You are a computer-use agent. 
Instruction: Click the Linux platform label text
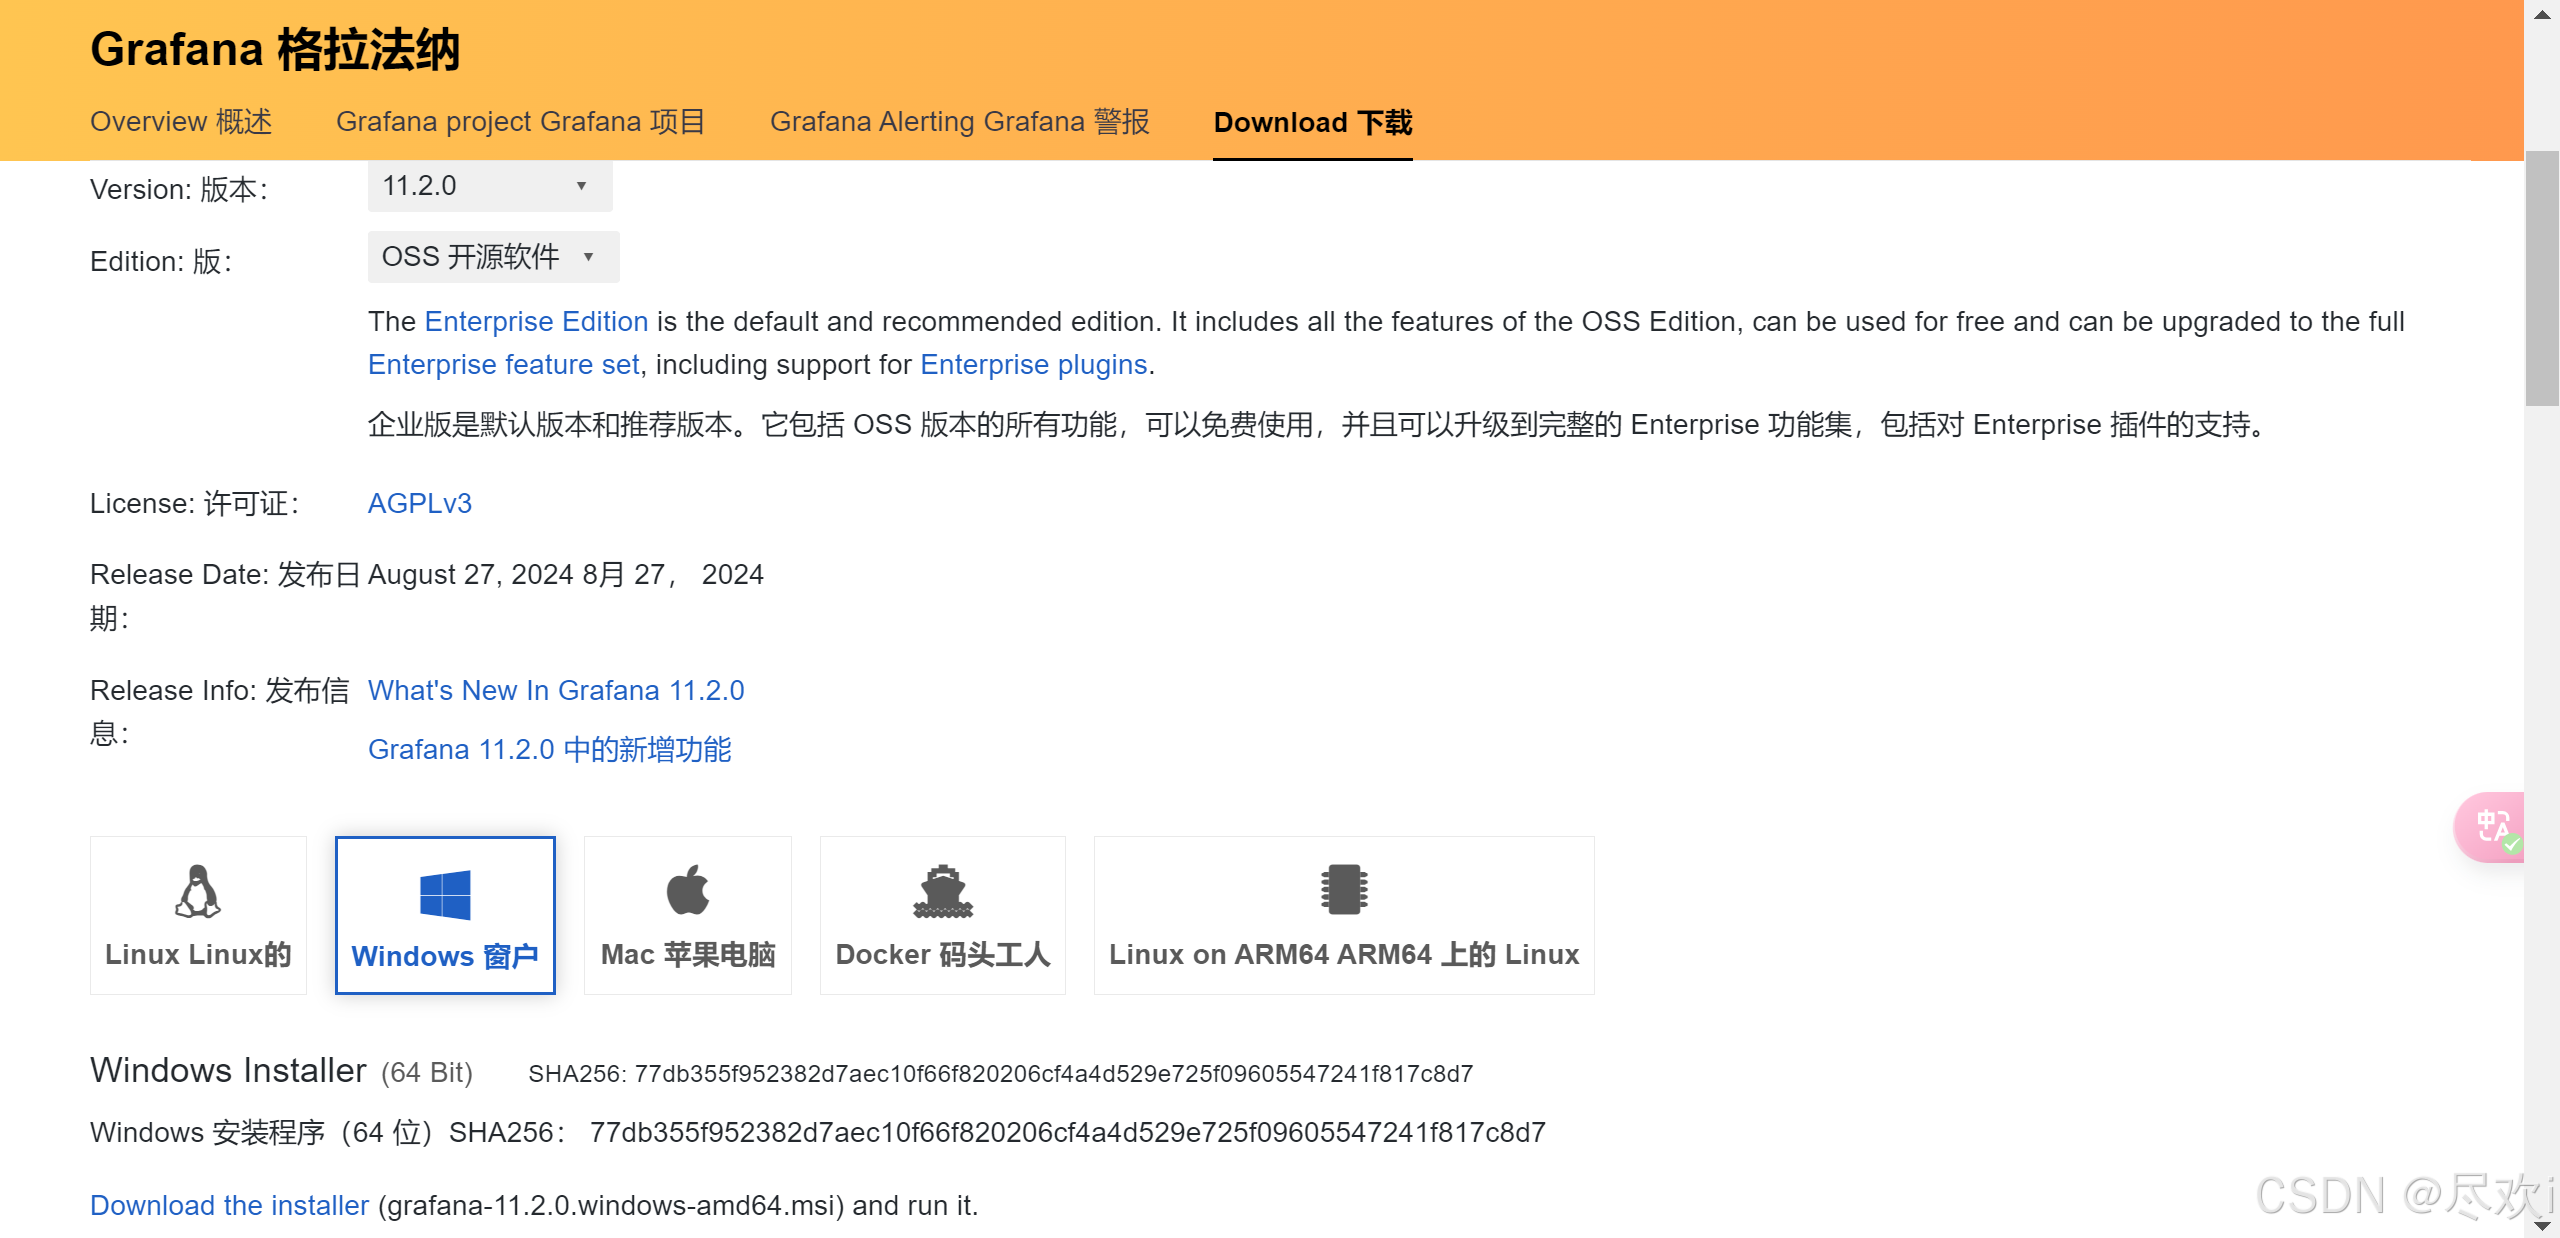tap(198, 955)
